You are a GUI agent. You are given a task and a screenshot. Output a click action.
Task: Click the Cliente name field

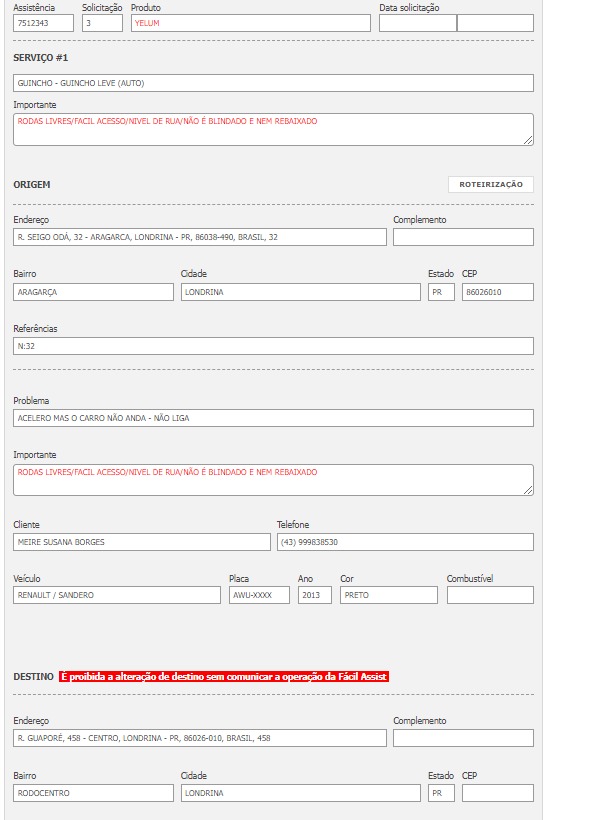pos(142,542)
